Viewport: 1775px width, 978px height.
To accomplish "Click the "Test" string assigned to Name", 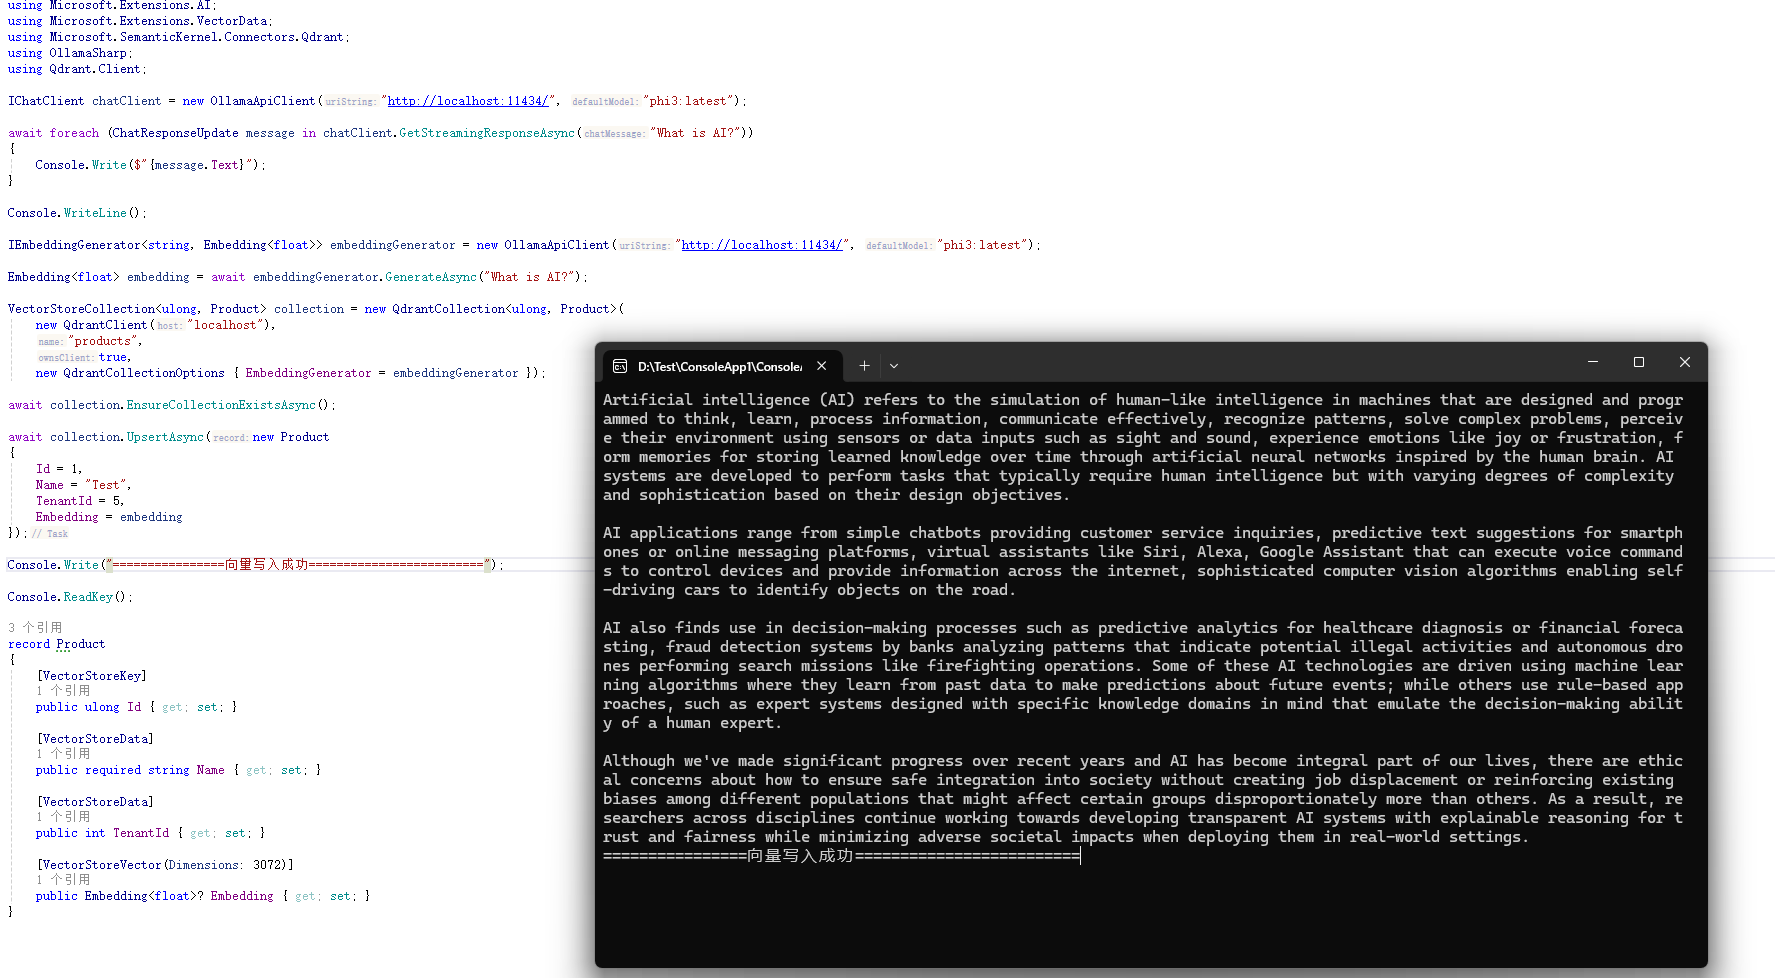I will pos(106,485).
